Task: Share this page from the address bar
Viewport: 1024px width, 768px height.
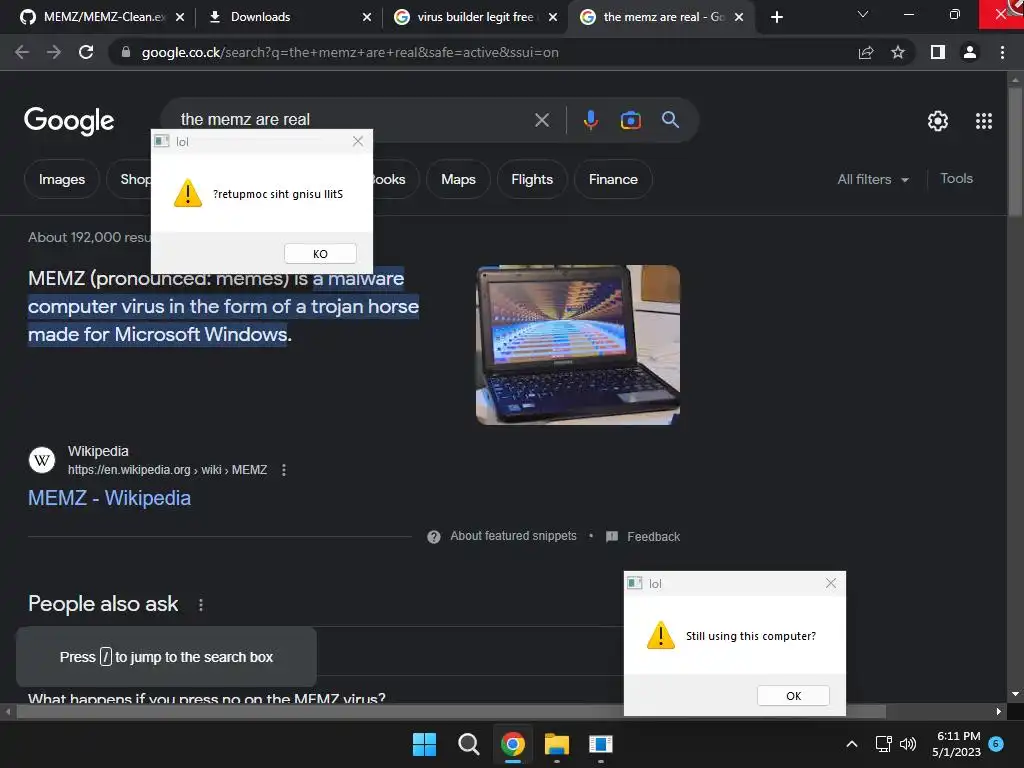Action: pyautogui.click(x=866, y=52)
